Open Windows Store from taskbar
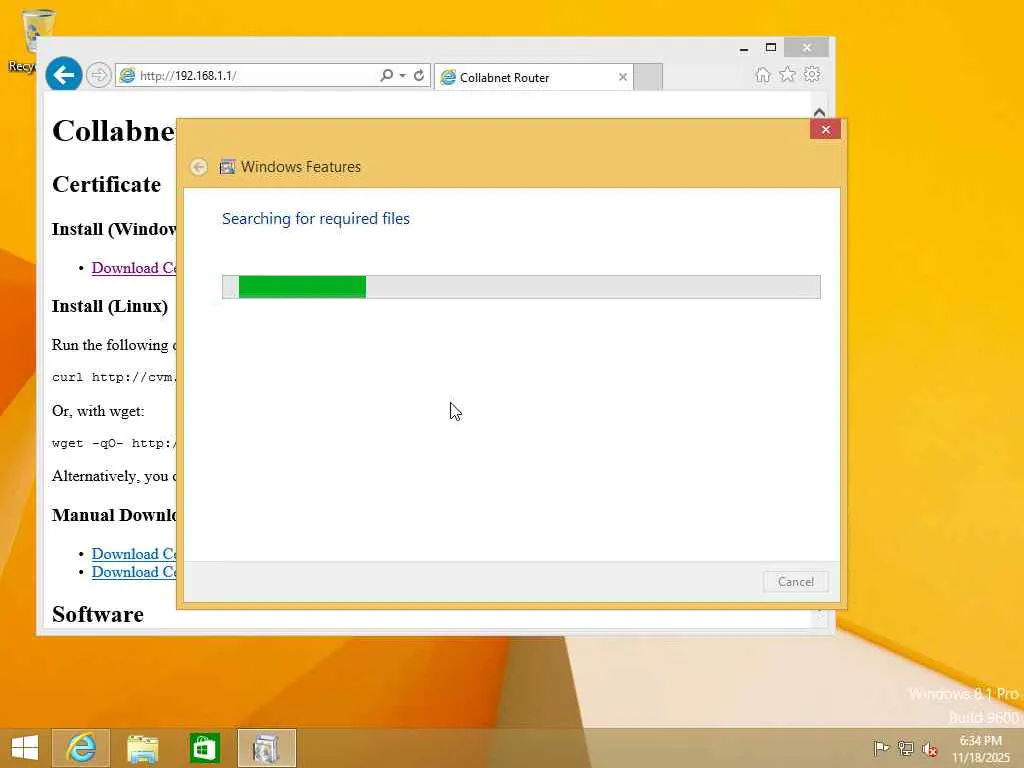The height and width of the screenshot is (768, 1024). coord(204,748)
